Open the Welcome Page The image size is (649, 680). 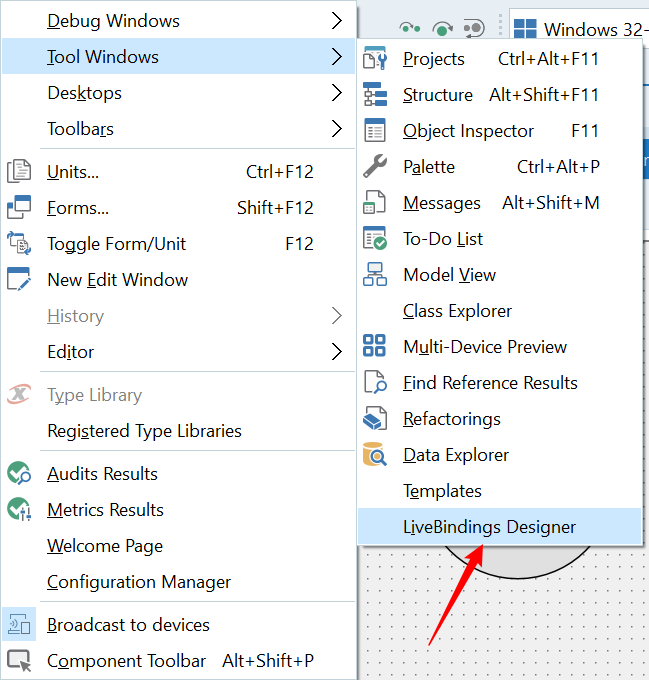(179, 545)
